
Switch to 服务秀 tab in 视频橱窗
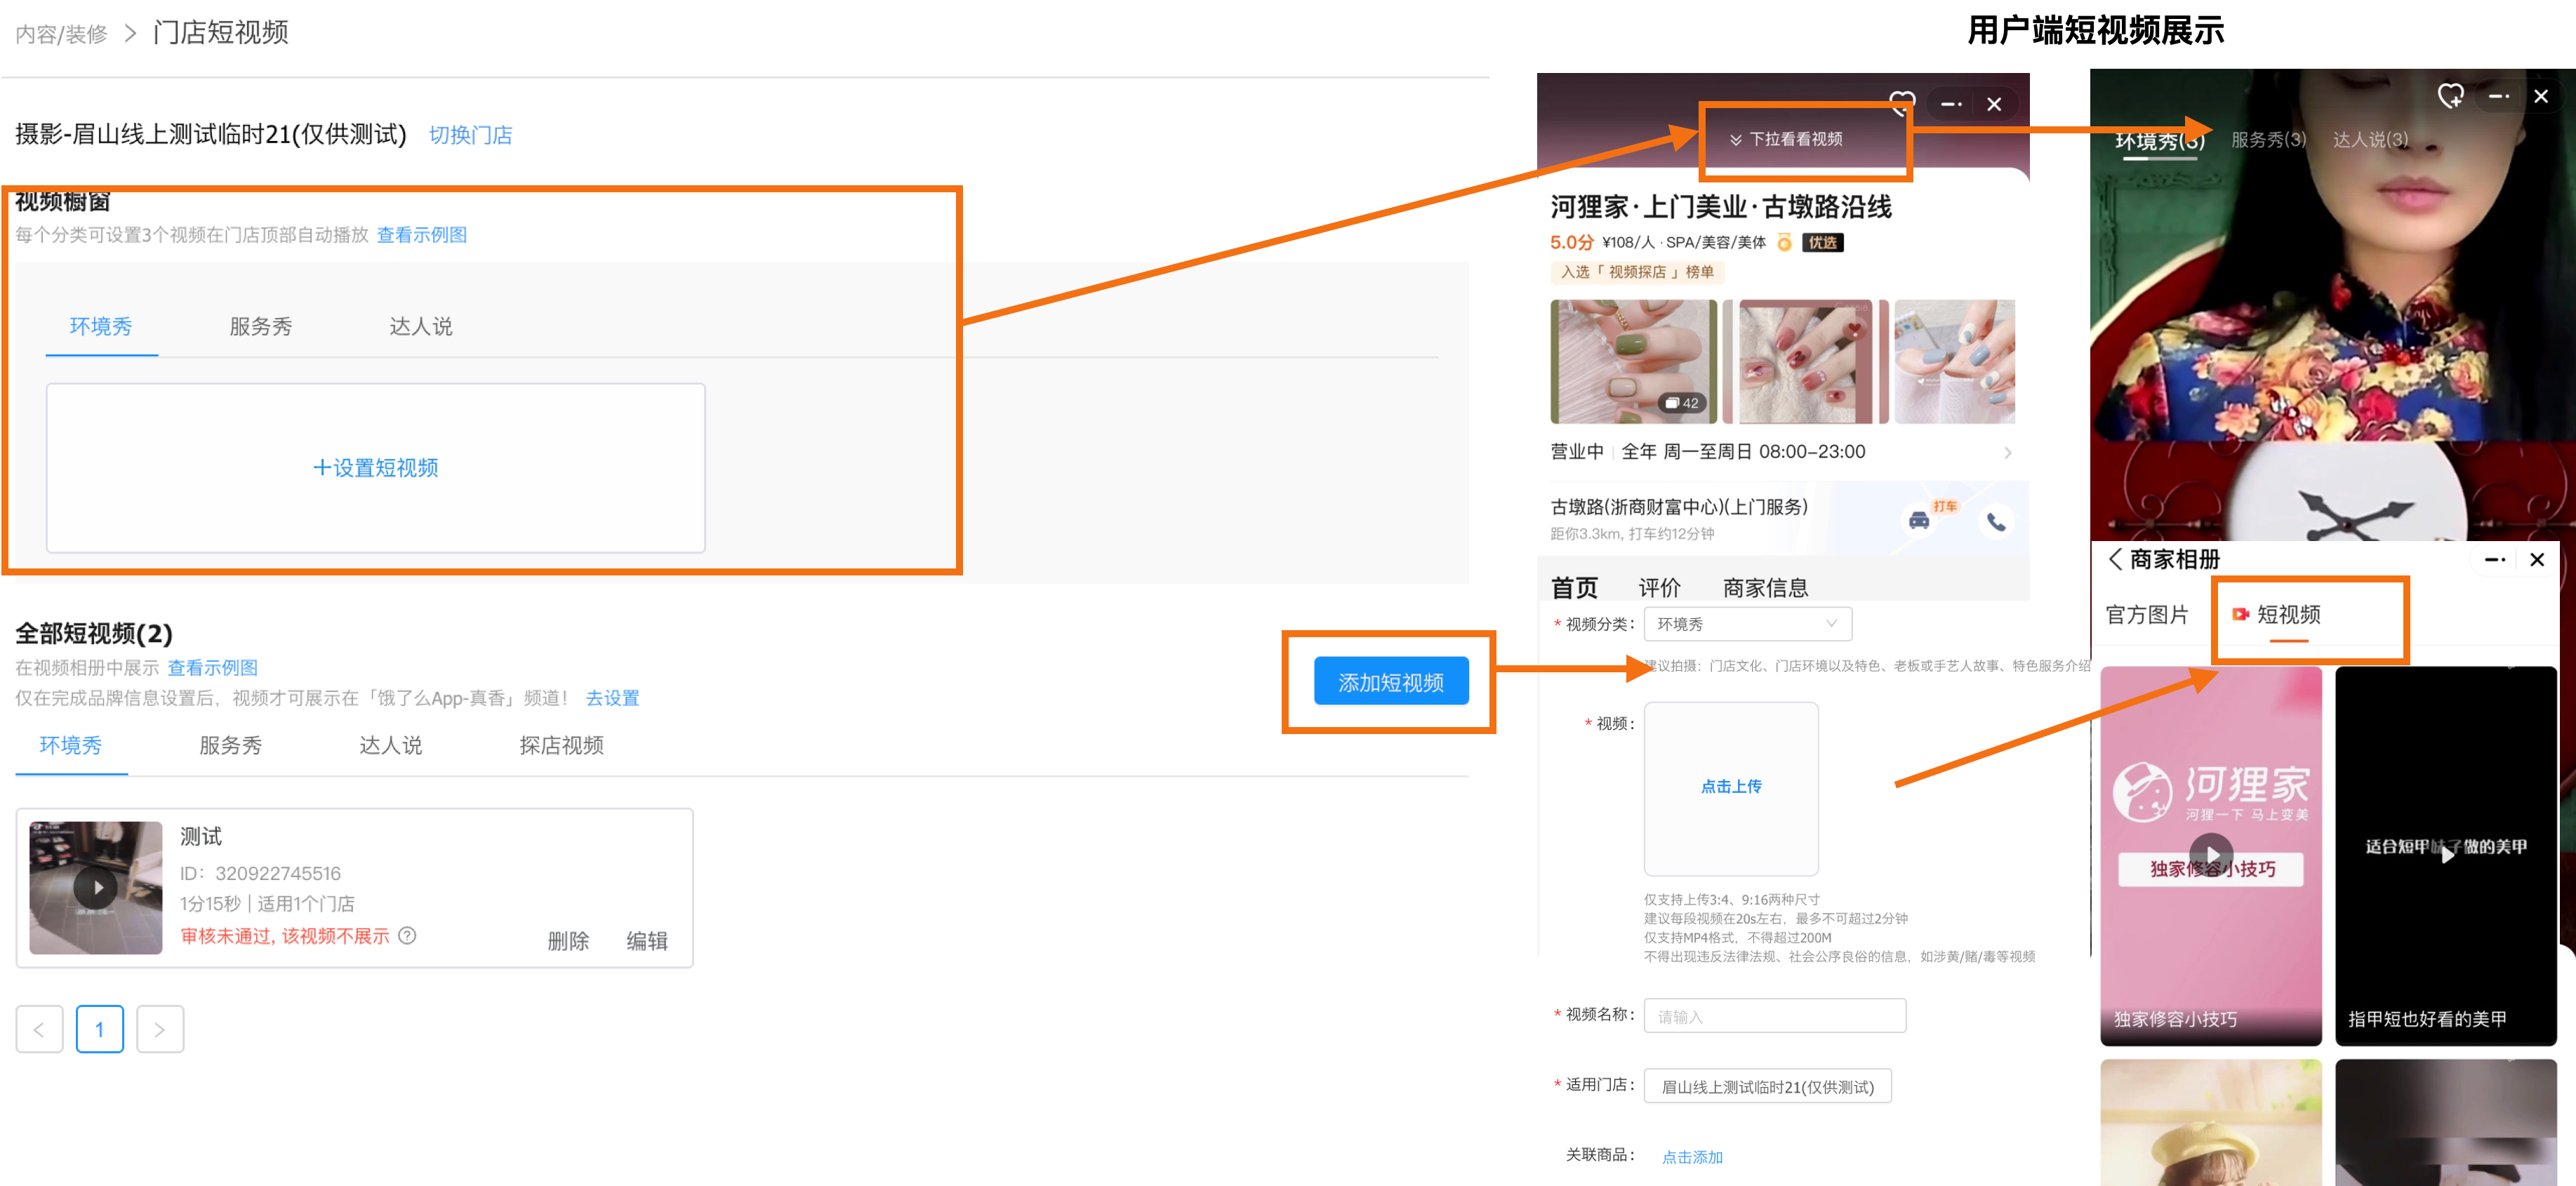click(261, 326)
